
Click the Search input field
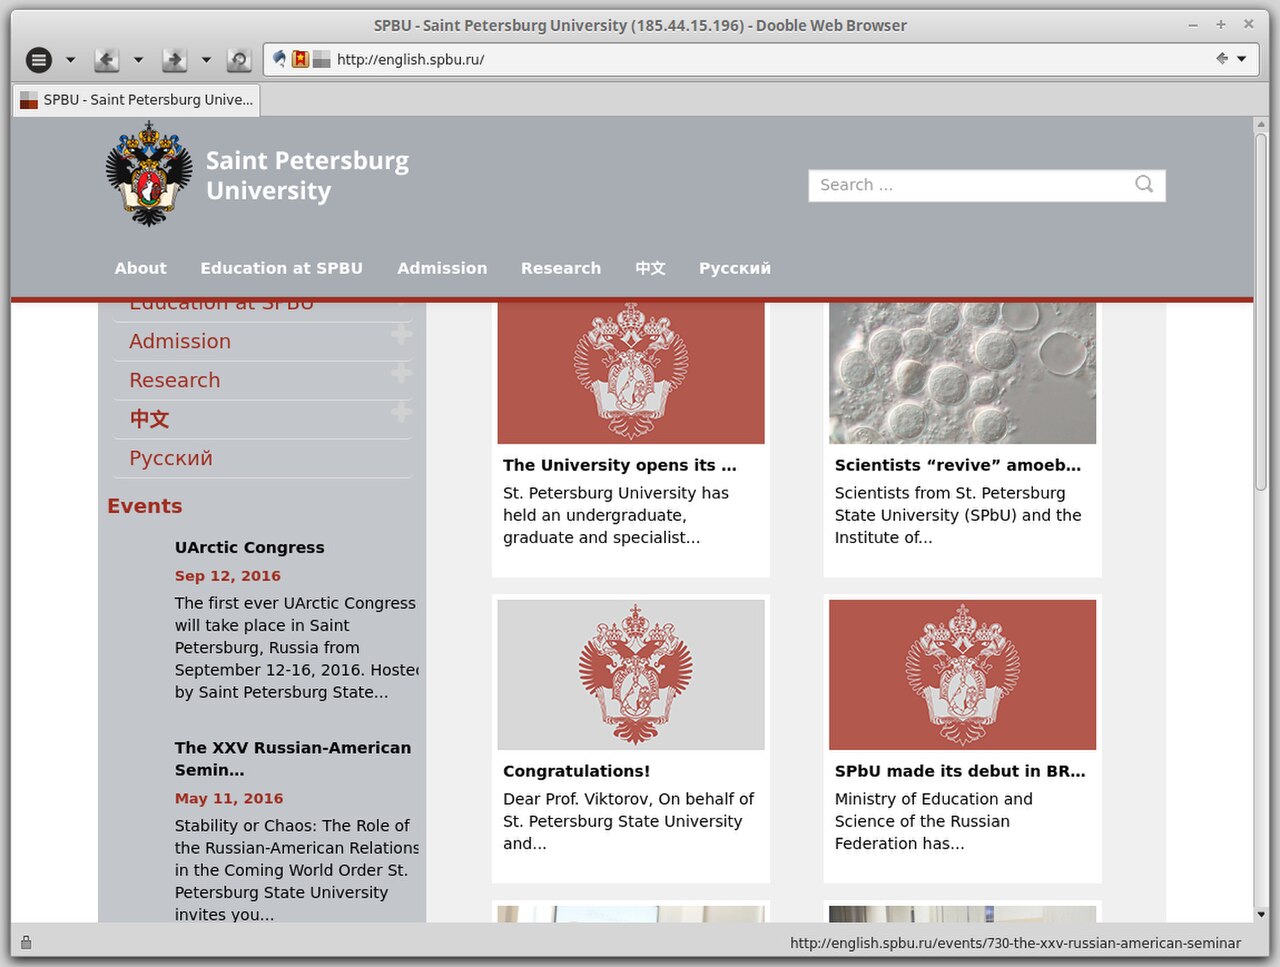pos(970,185)
